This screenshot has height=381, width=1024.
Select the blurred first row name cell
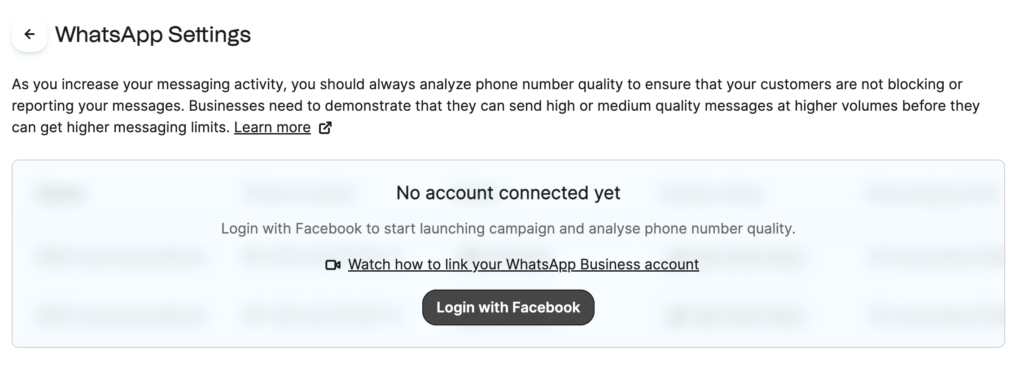pyautogui.click(x=121, y=256)
